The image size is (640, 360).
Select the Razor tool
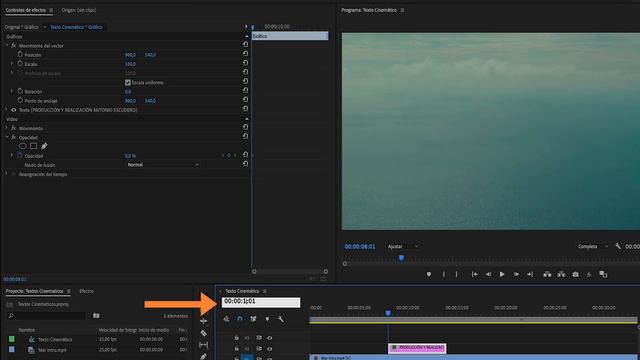coord(203,333)
